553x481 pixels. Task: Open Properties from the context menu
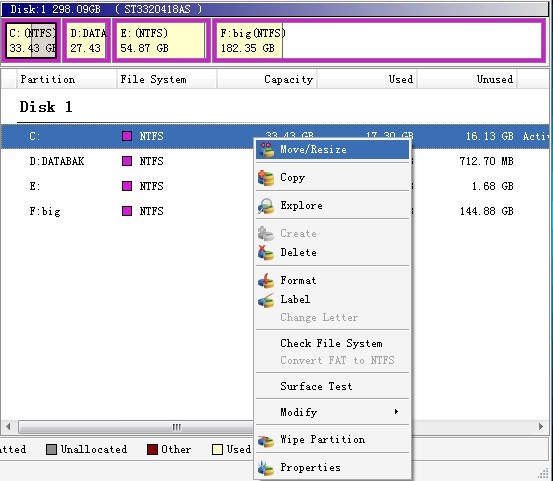pos(333,468)
